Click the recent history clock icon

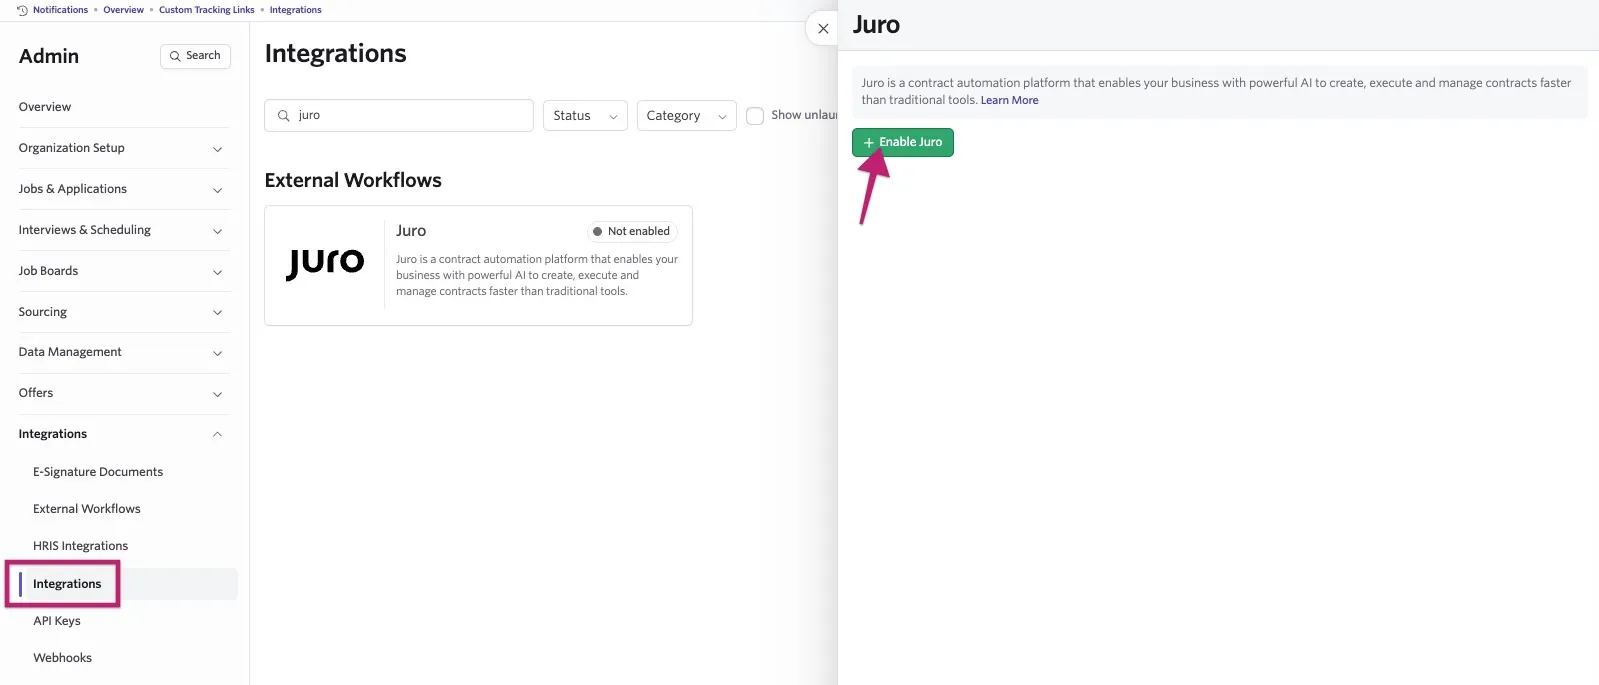click(x=22, y=10)
